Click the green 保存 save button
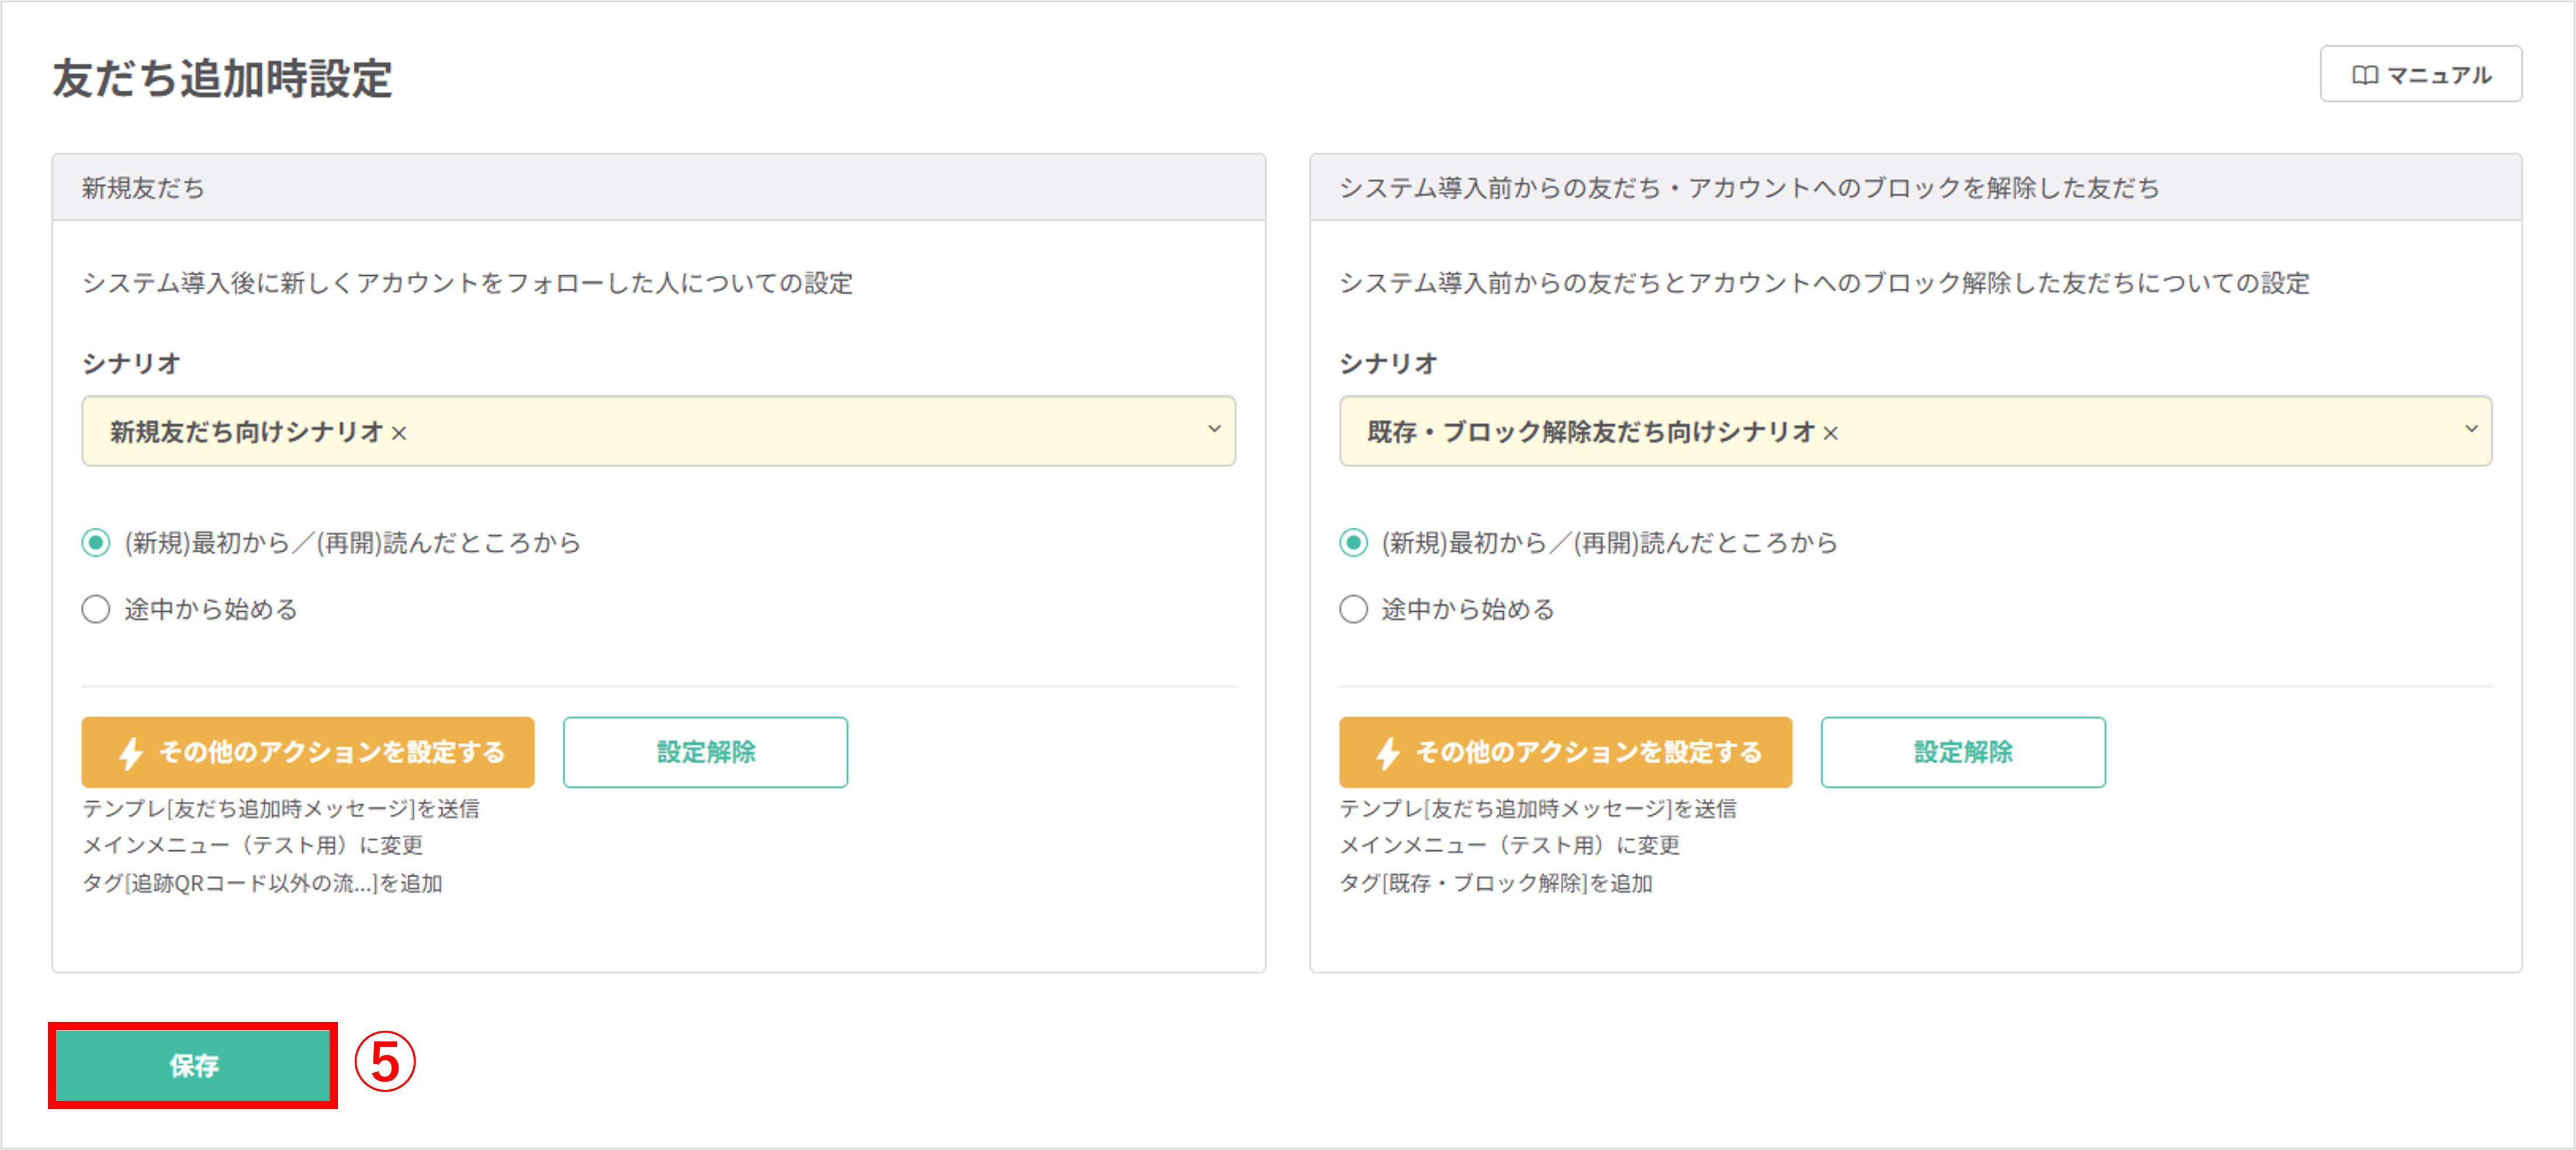2576x1150 pixels. click(x=193, y=1065)
